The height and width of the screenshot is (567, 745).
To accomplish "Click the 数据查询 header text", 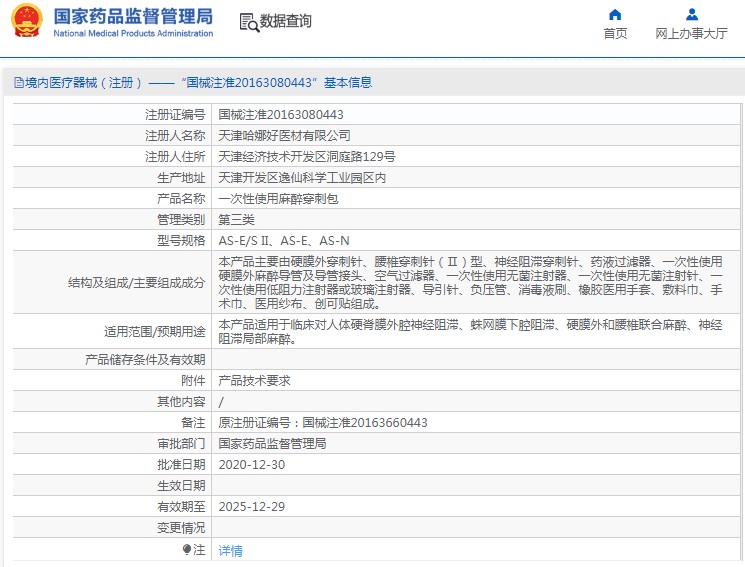I will 286,21.
